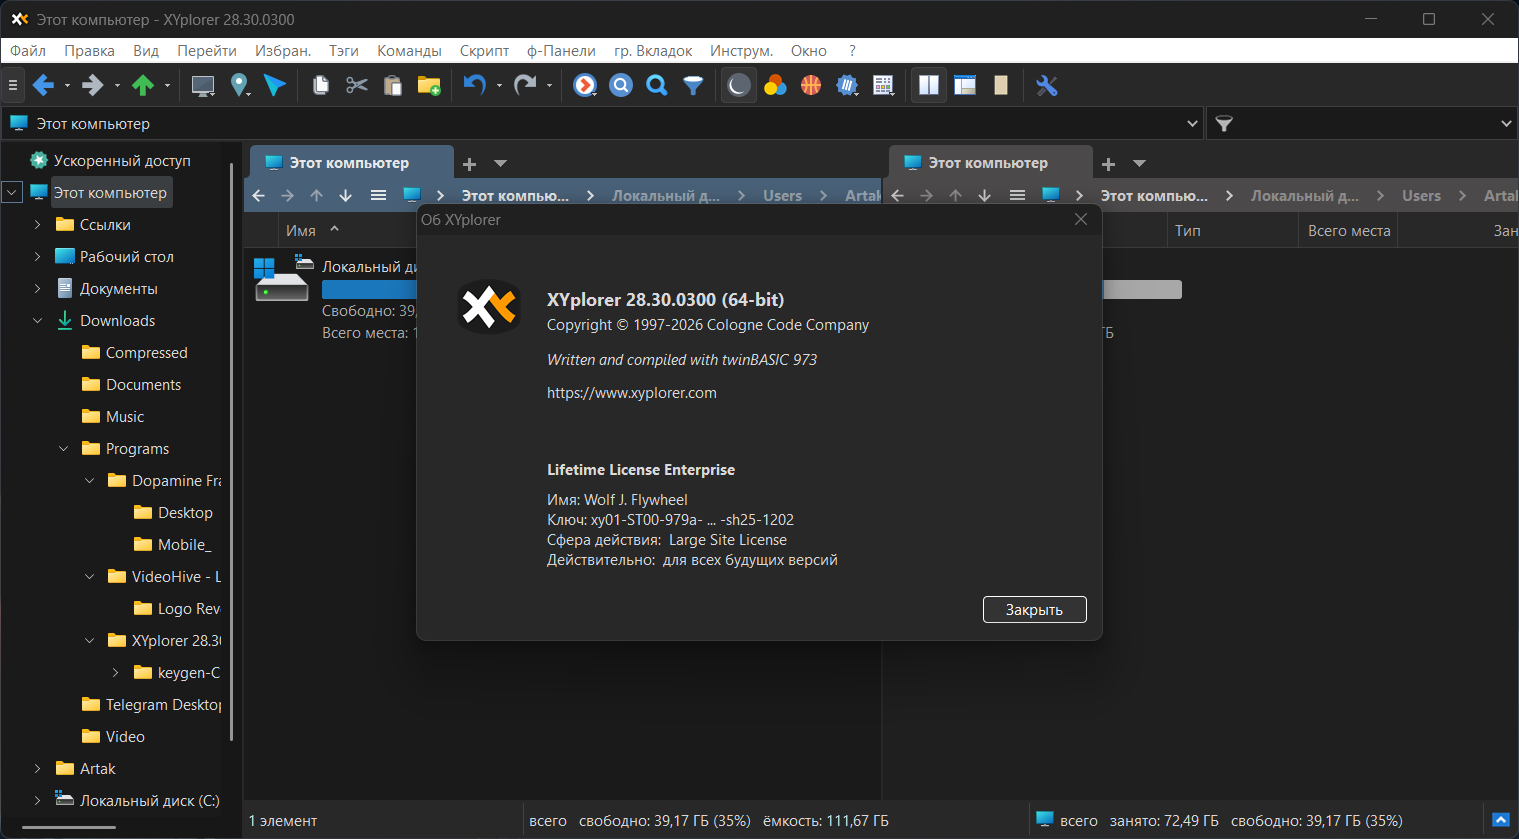Viewport: 1519px width, 839px height.
Task: Click the plain blue magnifier search icon
Action: click(657, 86)
